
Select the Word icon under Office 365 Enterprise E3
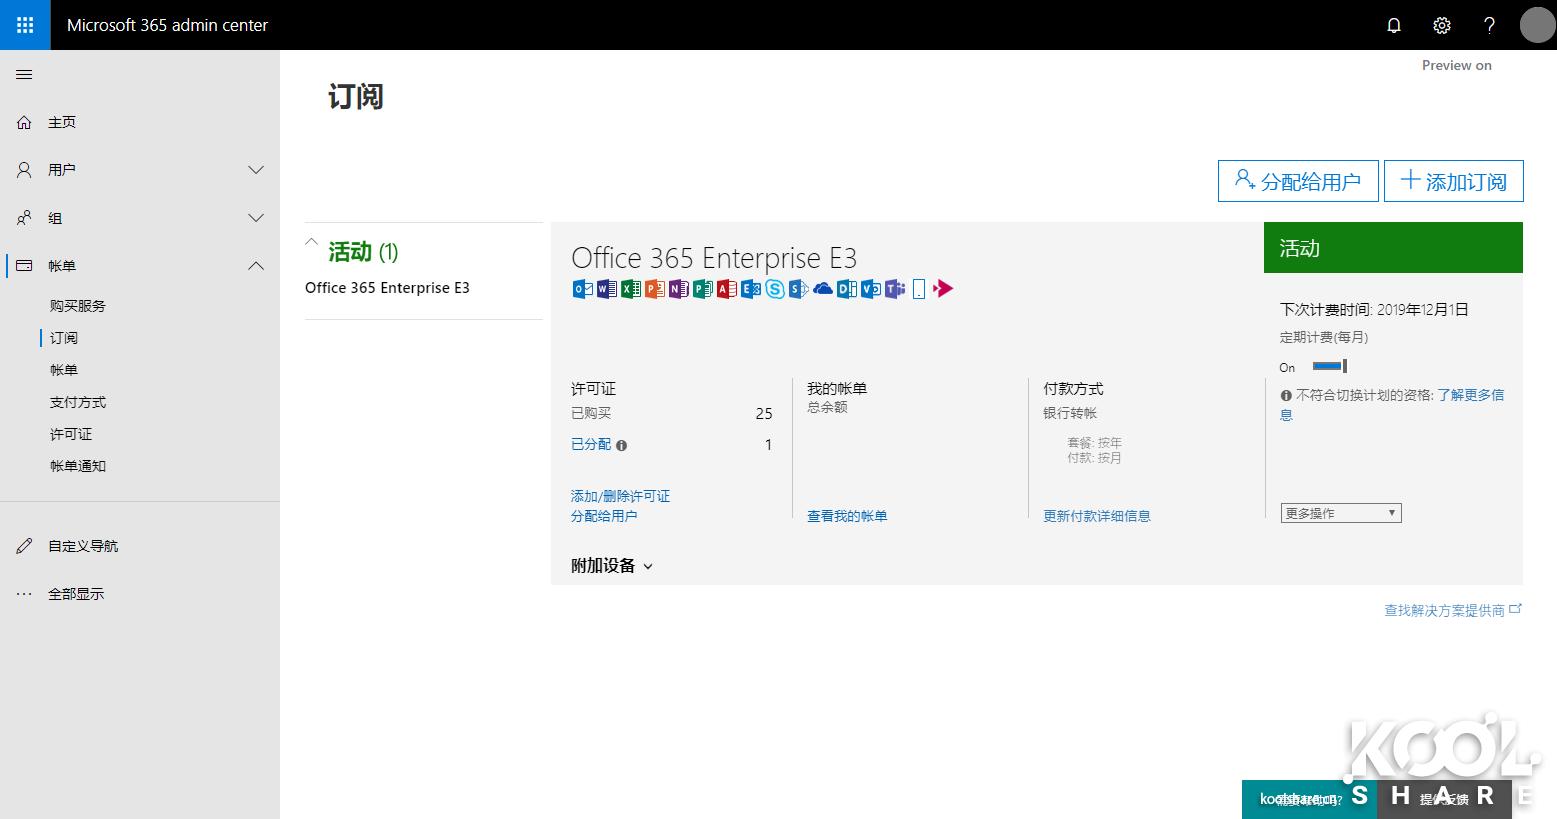click(x=605, y=289)
